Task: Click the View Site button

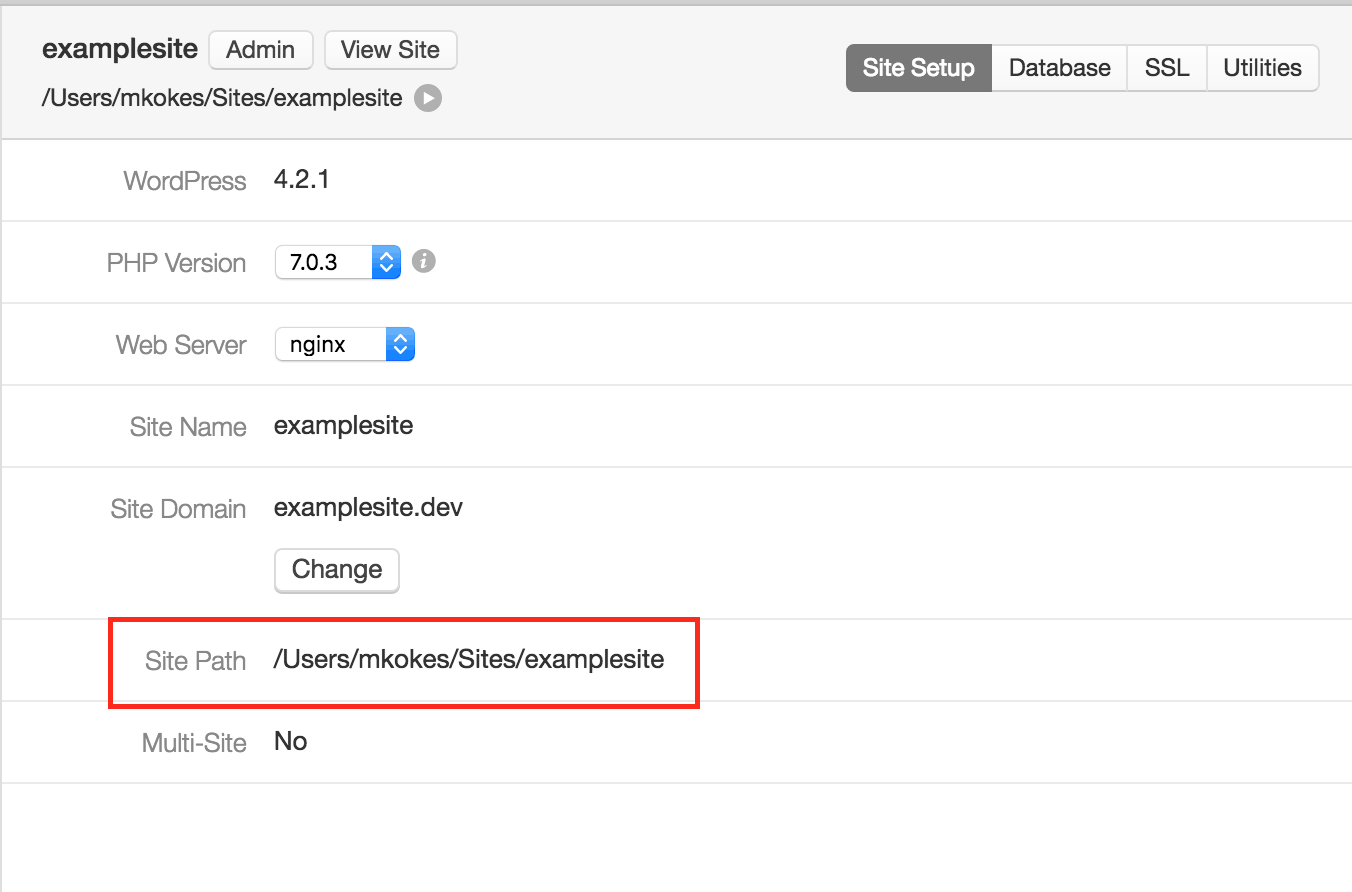Action: (x=390, y=50)
